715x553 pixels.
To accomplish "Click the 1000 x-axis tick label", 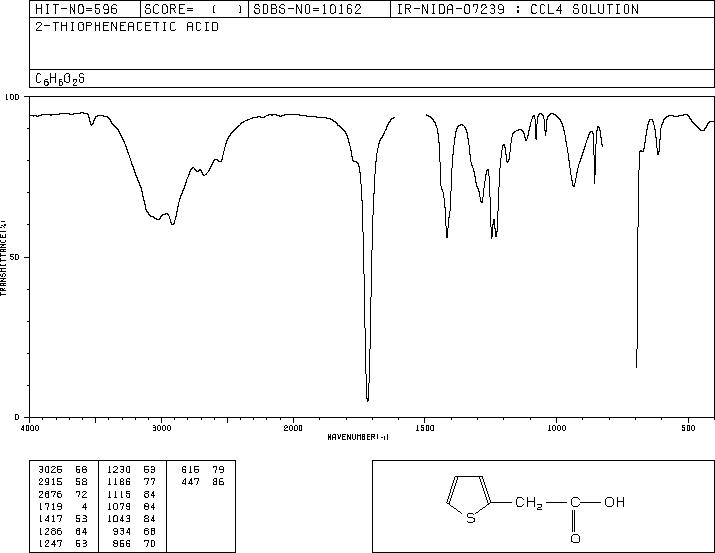I will pos(557,428).
